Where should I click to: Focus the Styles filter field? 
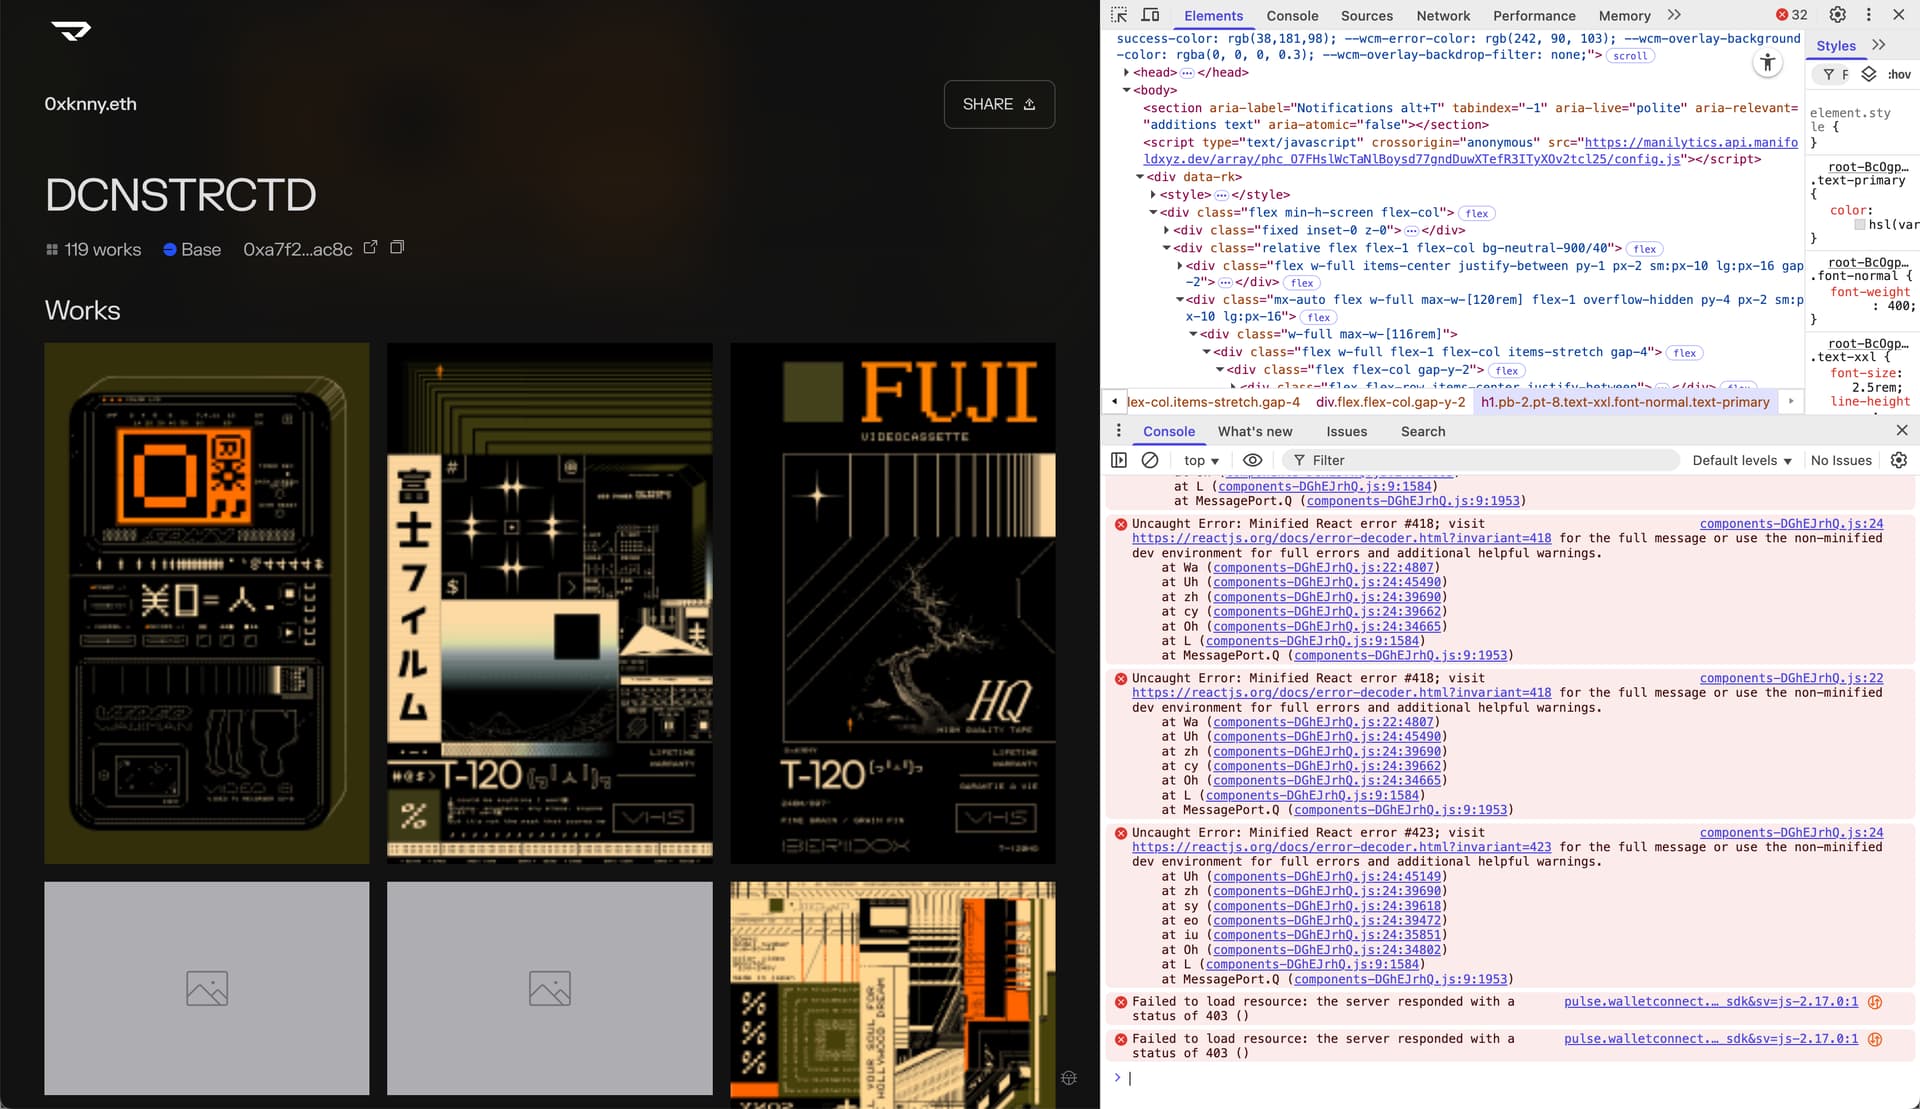pyautogui.click(x=1835, y=74)
